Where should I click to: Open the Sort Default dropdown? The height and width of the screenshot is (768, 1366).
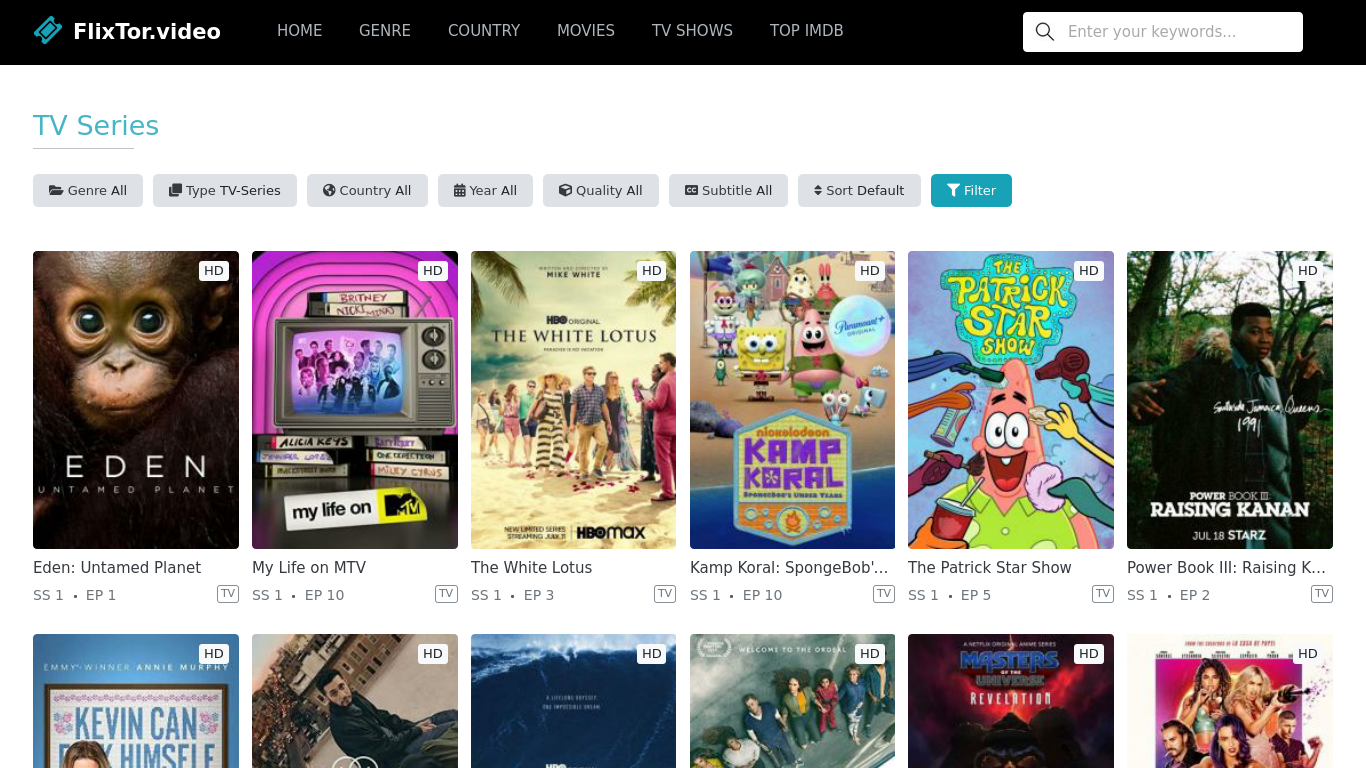[x=859, y=191]
